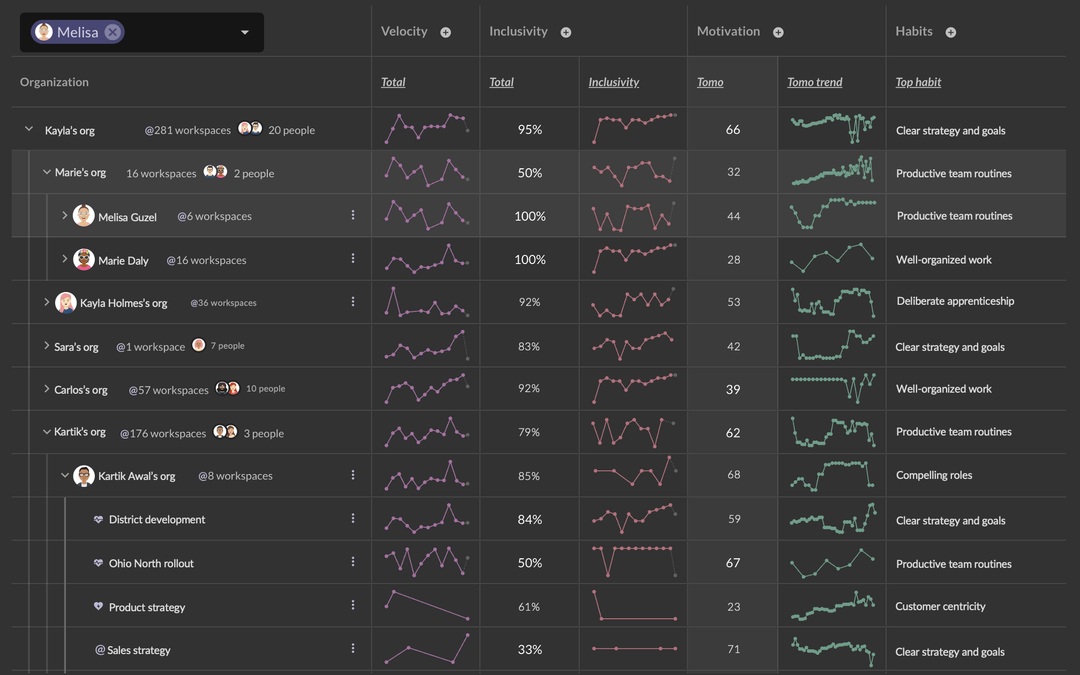
Task: Click the plus icon beside Inclusivity
Action: pos(565,32)
